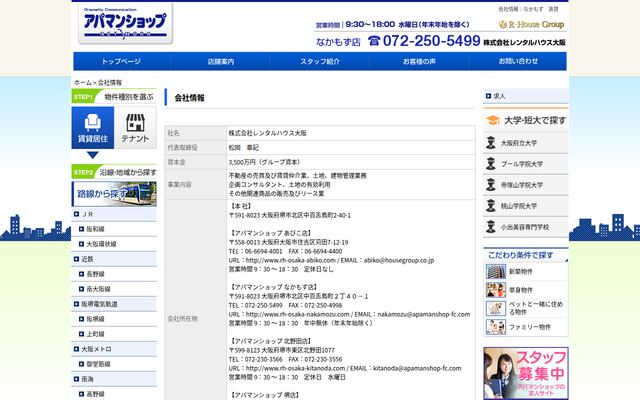Open the 求人 link in right sidebar

[x=499, y=96]
